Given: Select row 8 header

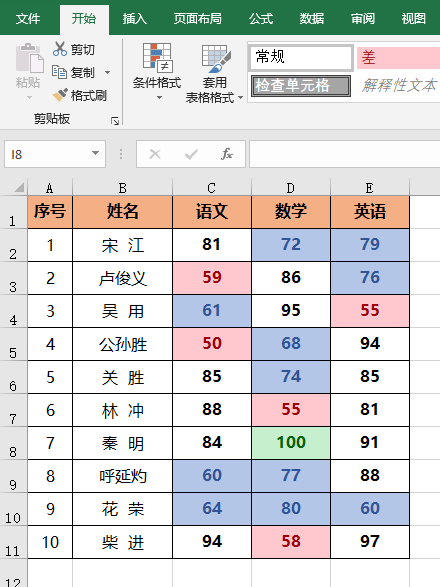Looking at the screenshot, I should [13, 443].
